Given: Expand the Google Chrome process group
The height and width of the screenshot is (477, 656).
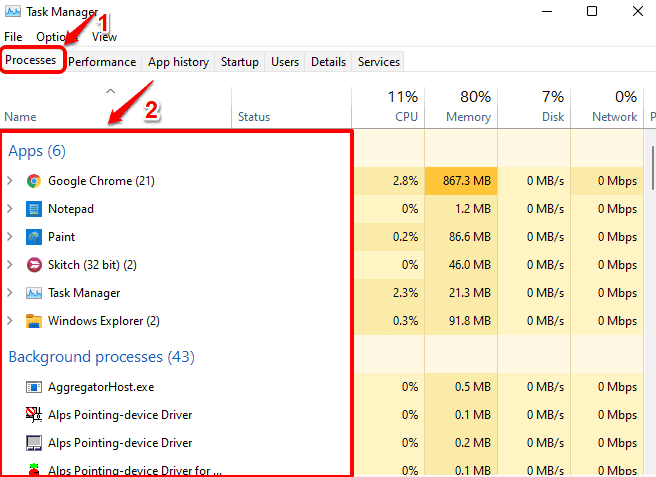Looking at the screenshot, I should tap(10, 181).
